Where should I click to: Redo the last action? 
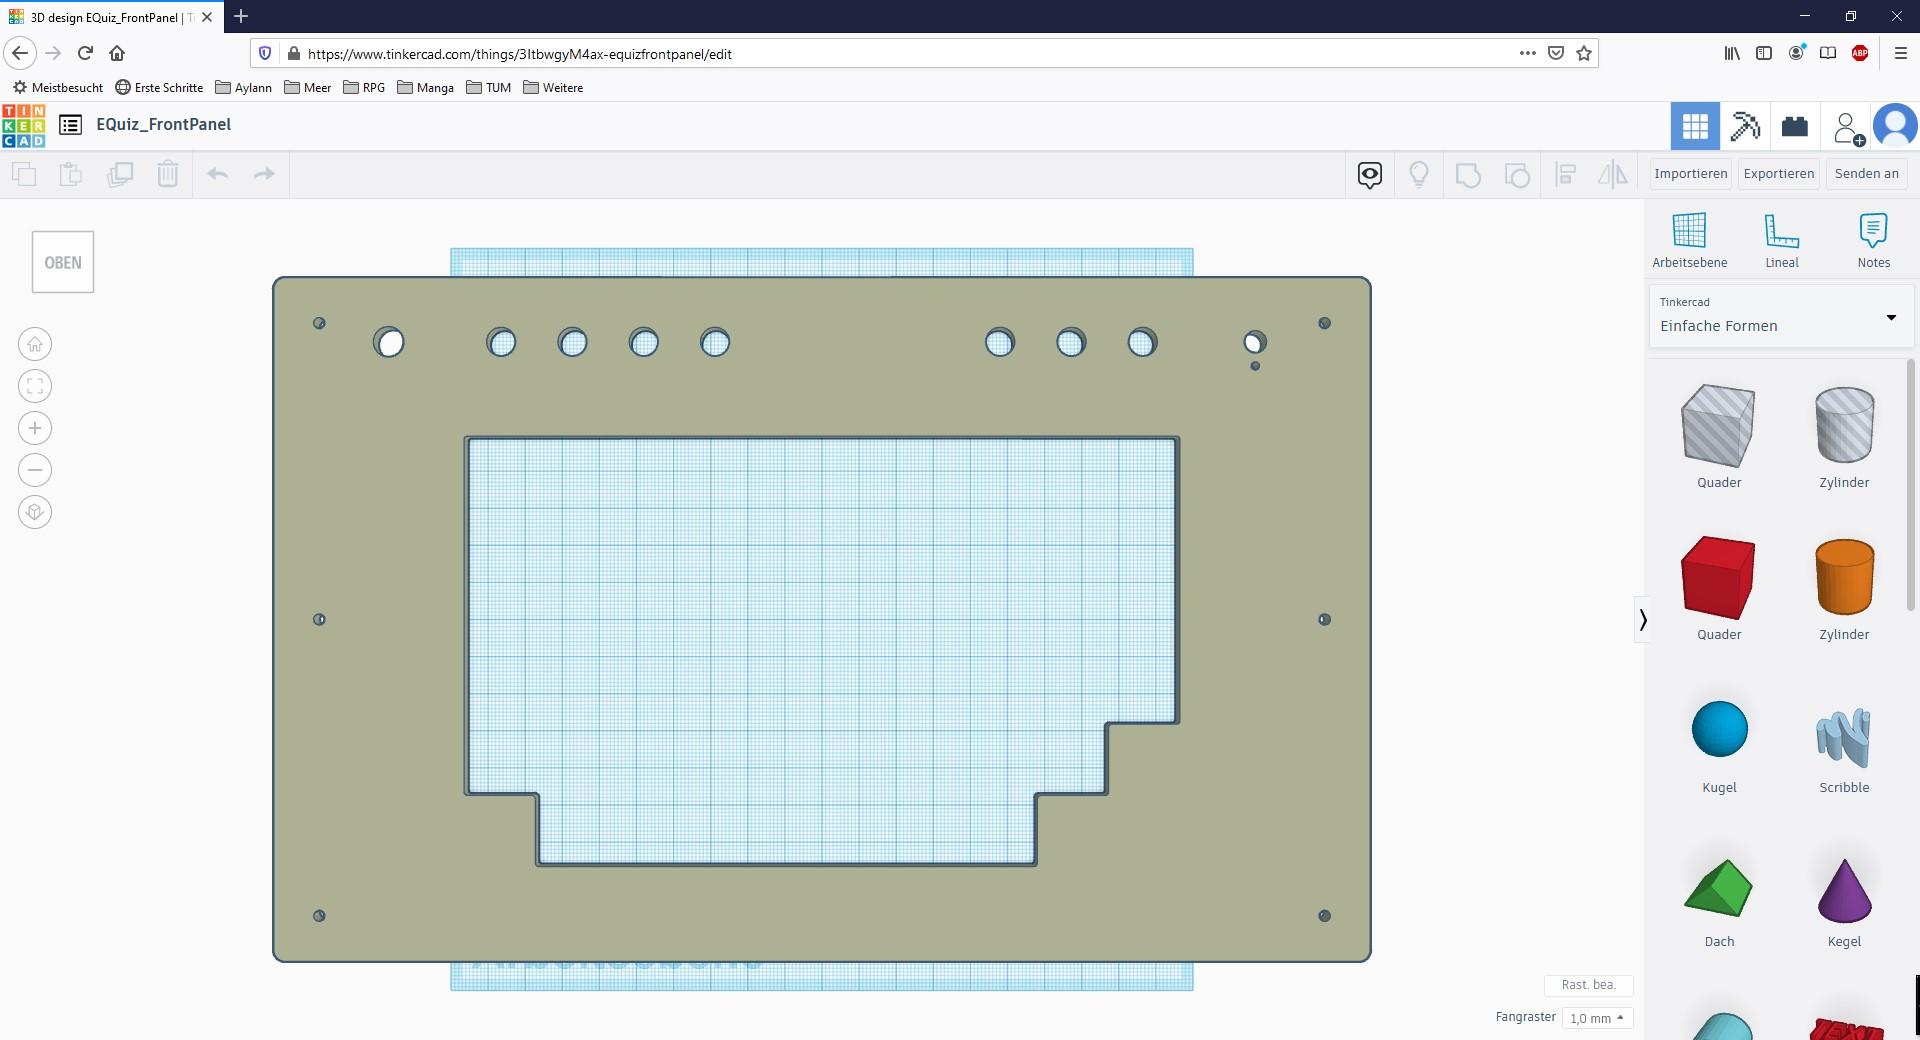tap(264, 174)
